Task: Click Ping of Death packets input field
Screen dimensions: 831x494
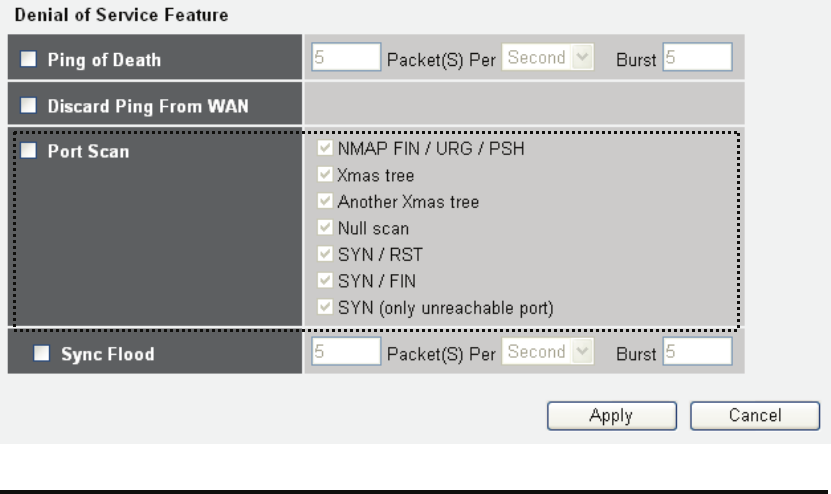Action: coord(346,58)
